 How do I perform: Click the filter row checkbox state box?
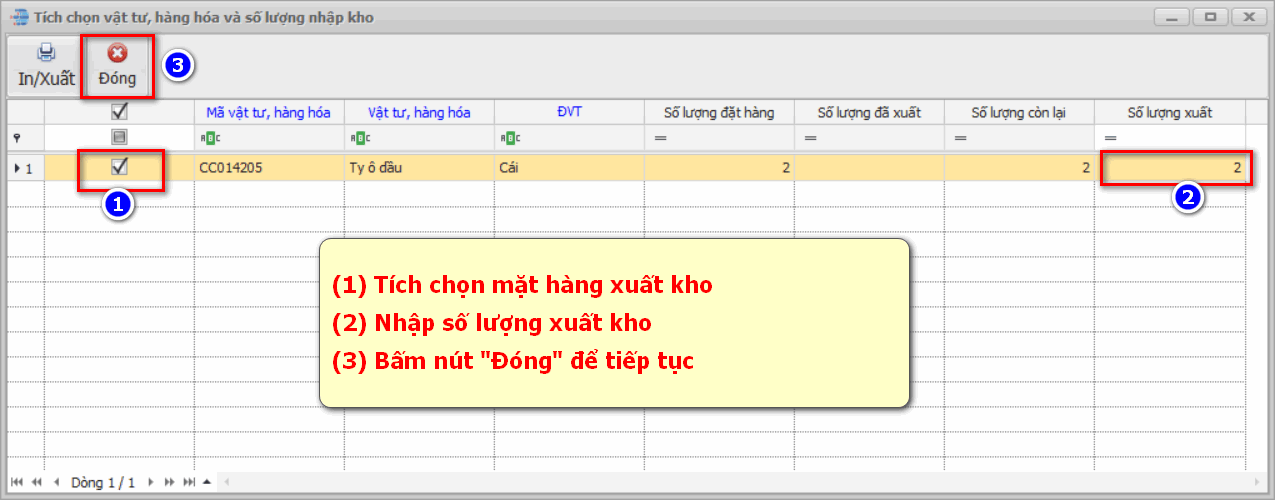(119, 137)
